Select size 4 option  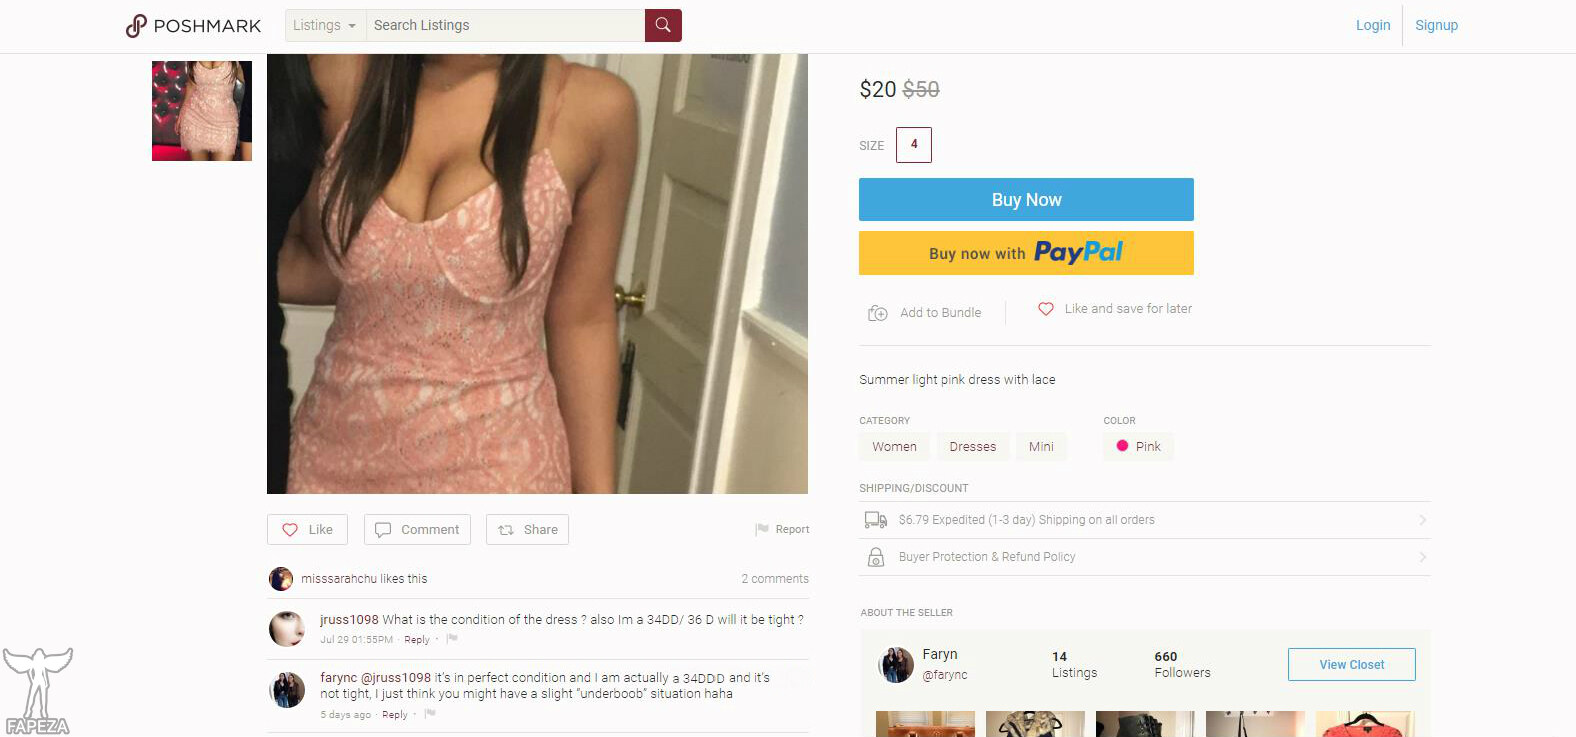pyautogui.click(x=914, y=145)
